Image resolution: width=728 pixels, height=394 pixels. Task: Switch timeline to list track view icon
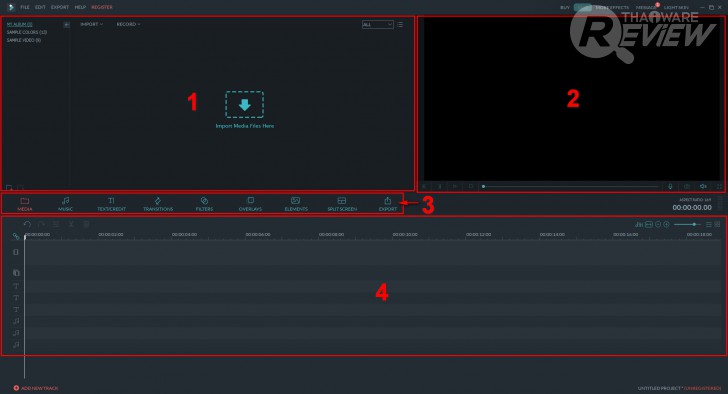click(x=708, y=224)
